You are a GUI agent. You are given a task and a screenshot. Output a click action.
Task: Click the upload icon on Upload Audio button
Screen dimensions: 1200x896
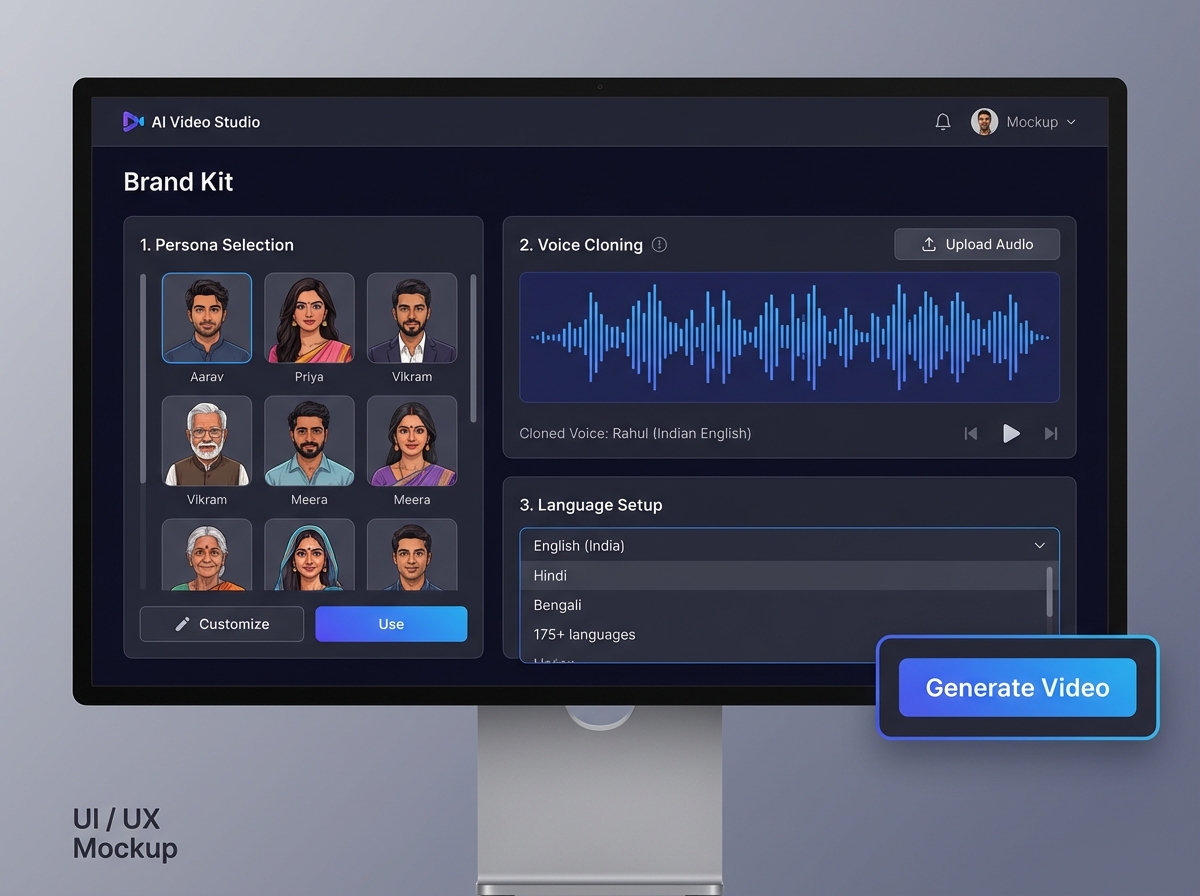[x=926, y=244]
